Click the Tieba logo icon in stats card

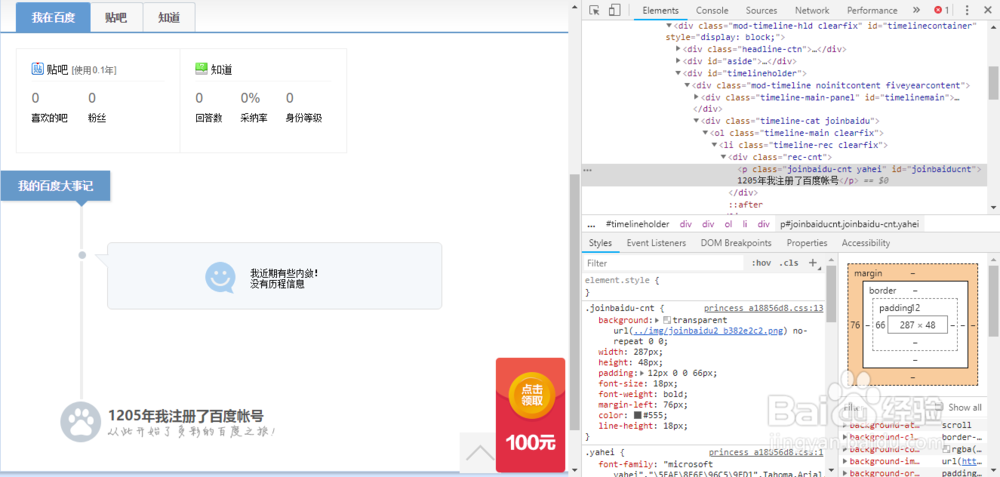[x=38, y=69]
